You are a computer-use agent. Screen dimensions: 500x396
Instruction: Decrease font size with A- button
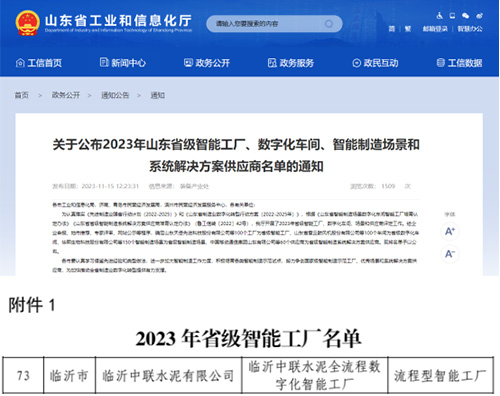coord(450,254)
